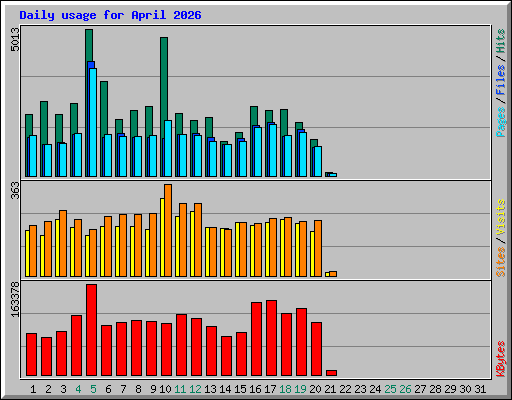Click the chart title 'Daily usage for April 2026'
Screen dimensions: 512x400
pos(110,15)
